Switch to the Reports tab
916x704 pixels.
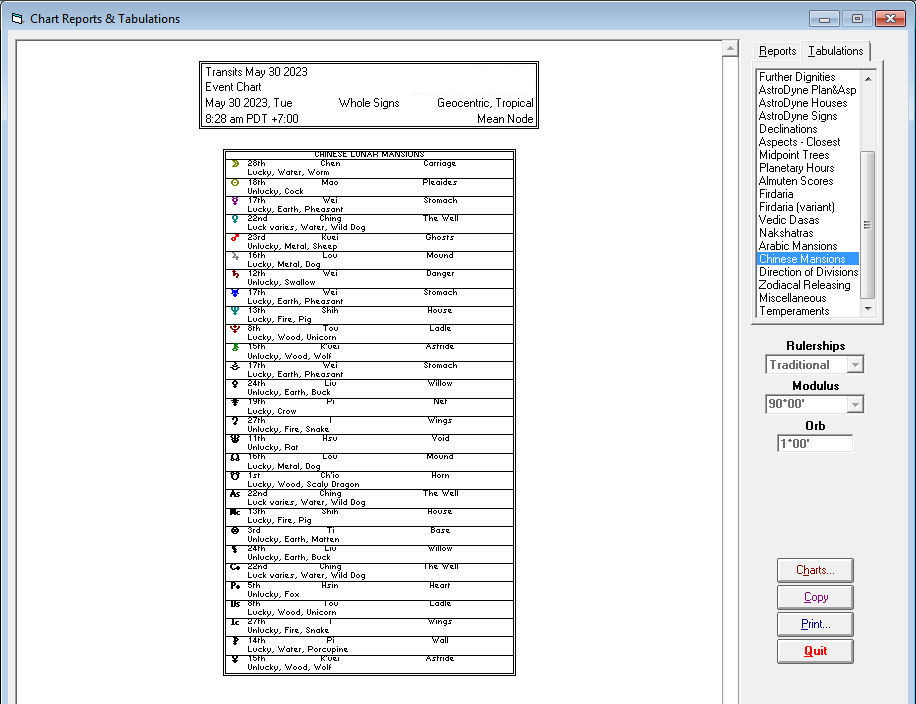pos(777,51)
